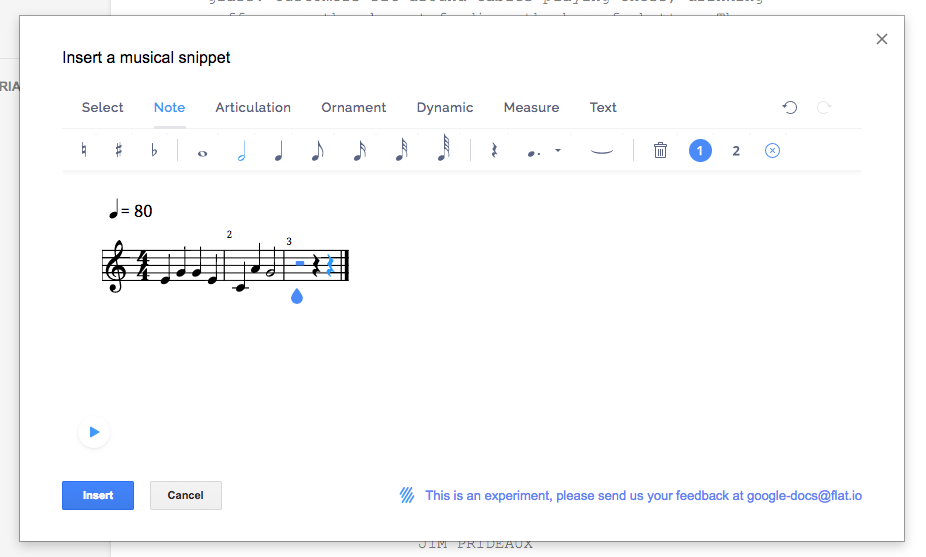Add a tie using the tie icon
The height and width of the screenshot is (557, 926).
601,151
